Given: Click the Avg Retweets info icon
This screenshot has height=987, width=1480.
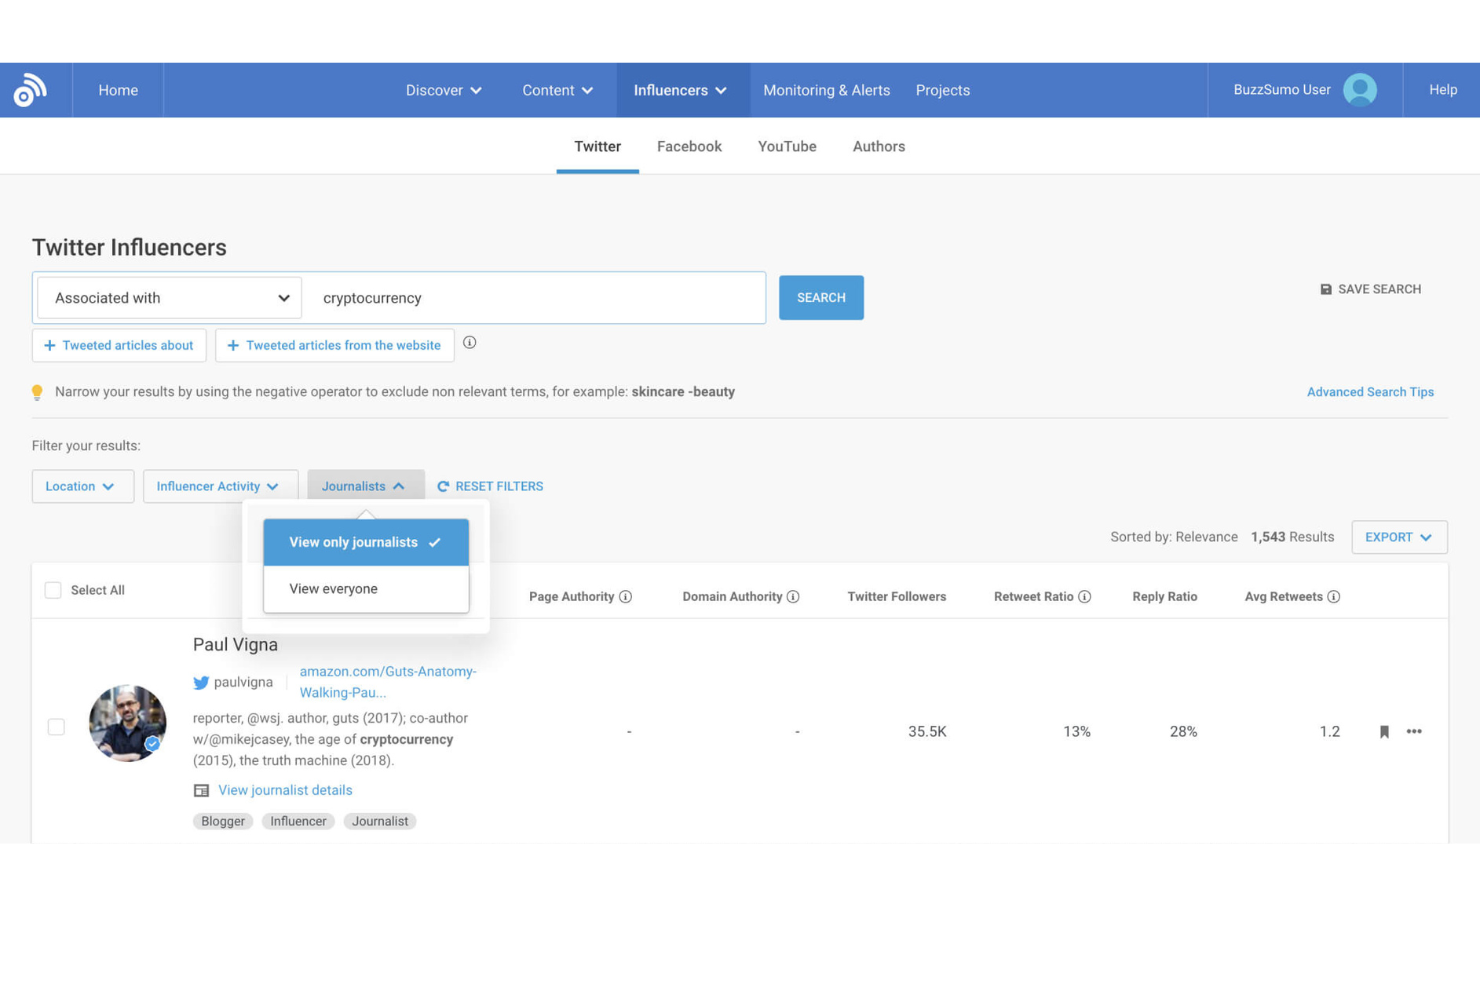Looking at the screenshot, I should (x=1335, y=596).
